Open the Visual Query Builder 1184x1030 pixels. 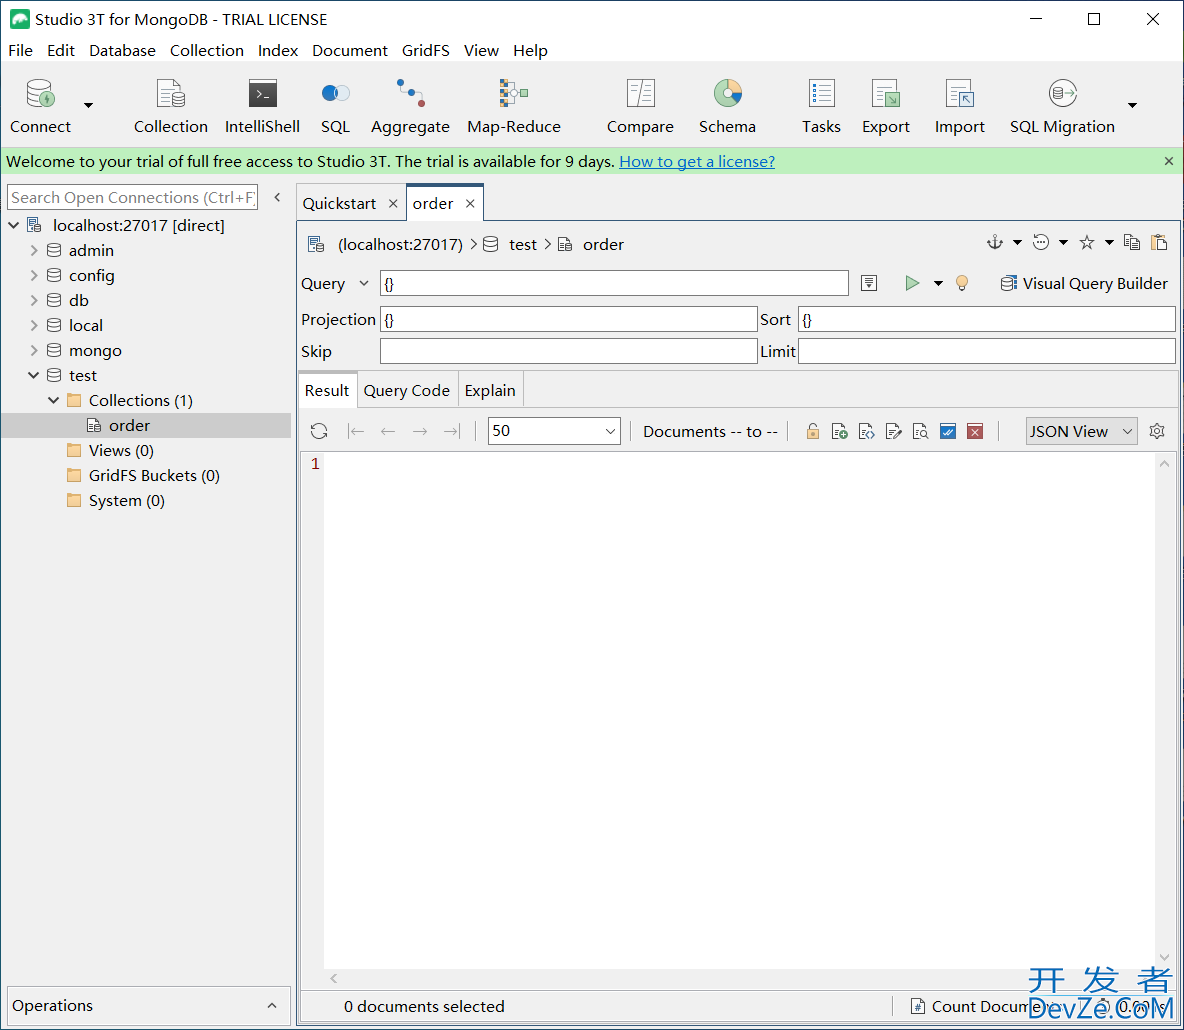pyautogui.click(x=1084, y=283)
